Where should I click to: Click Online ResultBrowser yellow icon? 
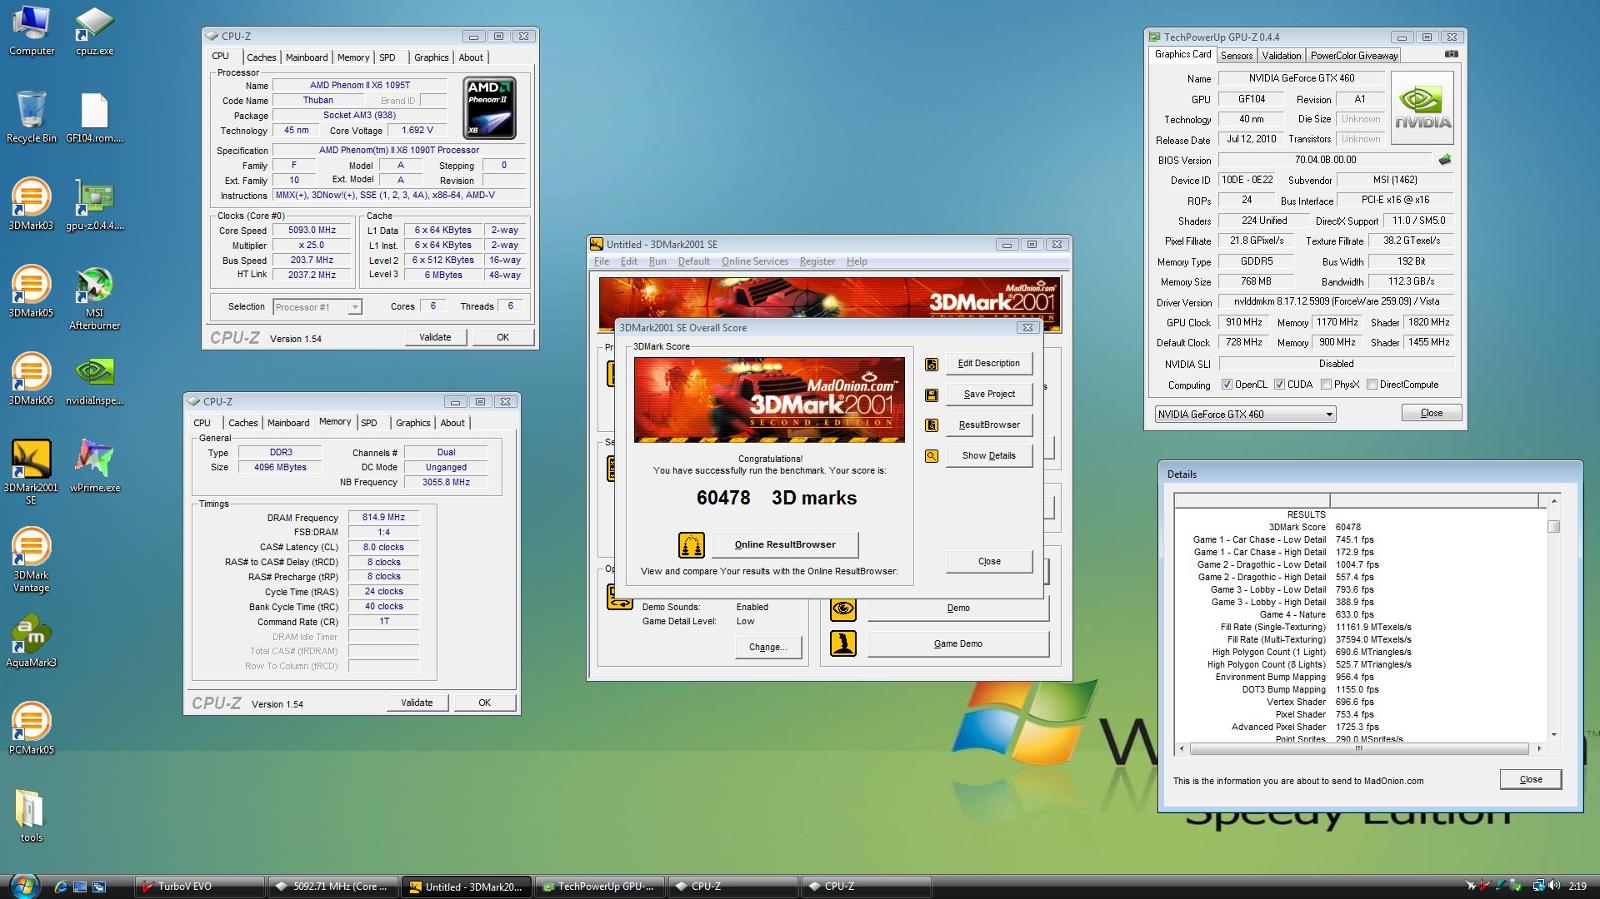[x=691, y=545]
